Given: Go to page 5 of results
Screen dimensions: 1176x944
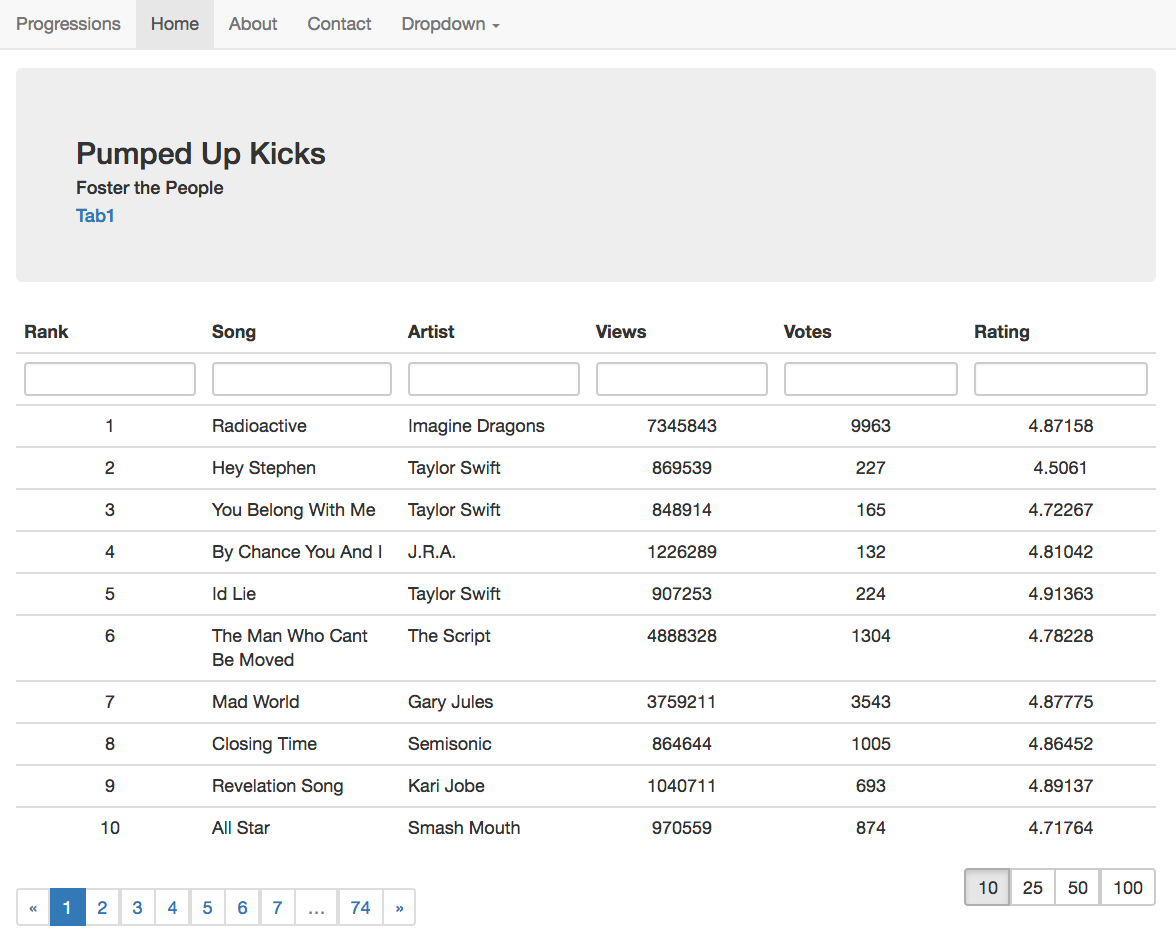Looking at the screenshot, I should click(207, 907).
